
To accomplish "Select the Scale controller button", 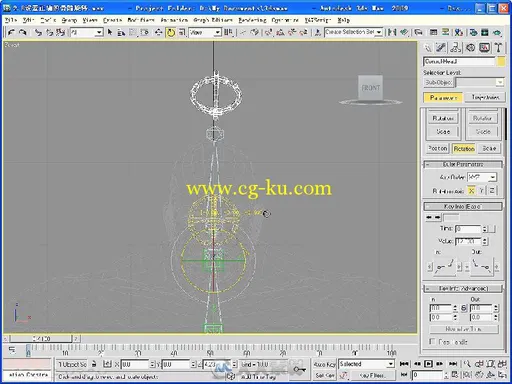I will click(489, 148).
